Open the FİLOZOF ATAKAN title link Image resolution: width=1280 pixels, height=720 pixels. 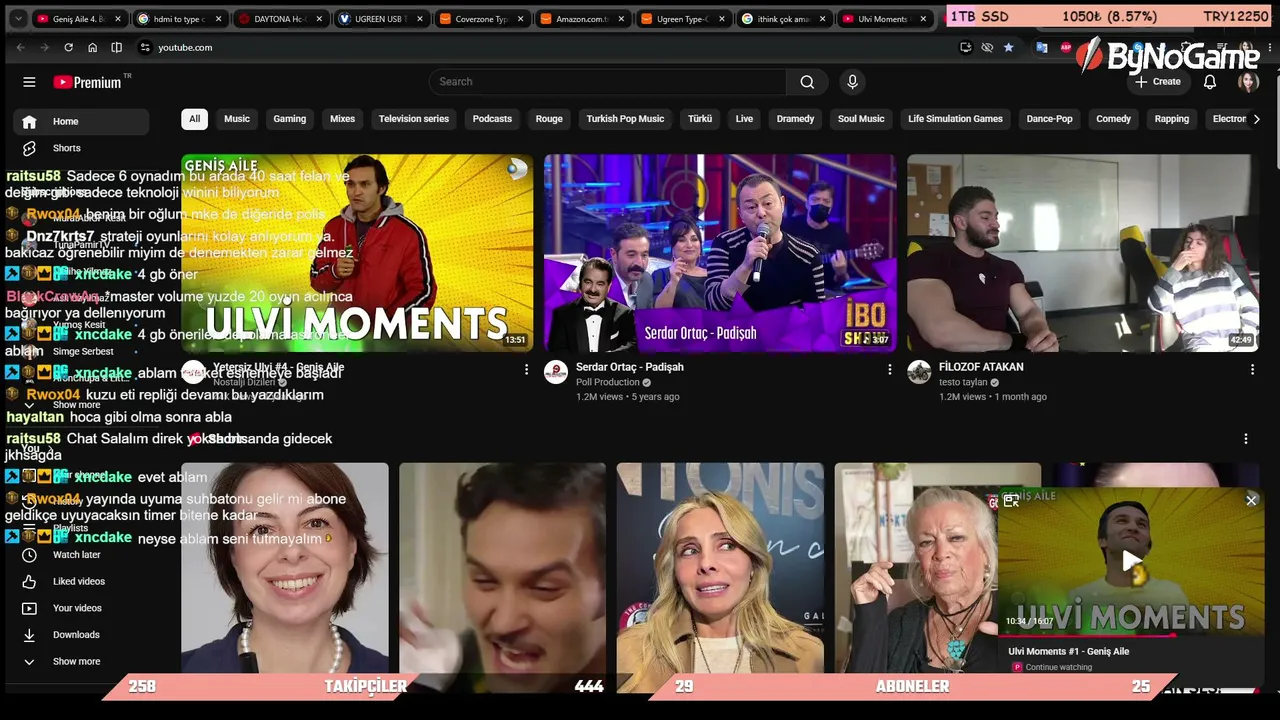point(981,367)
